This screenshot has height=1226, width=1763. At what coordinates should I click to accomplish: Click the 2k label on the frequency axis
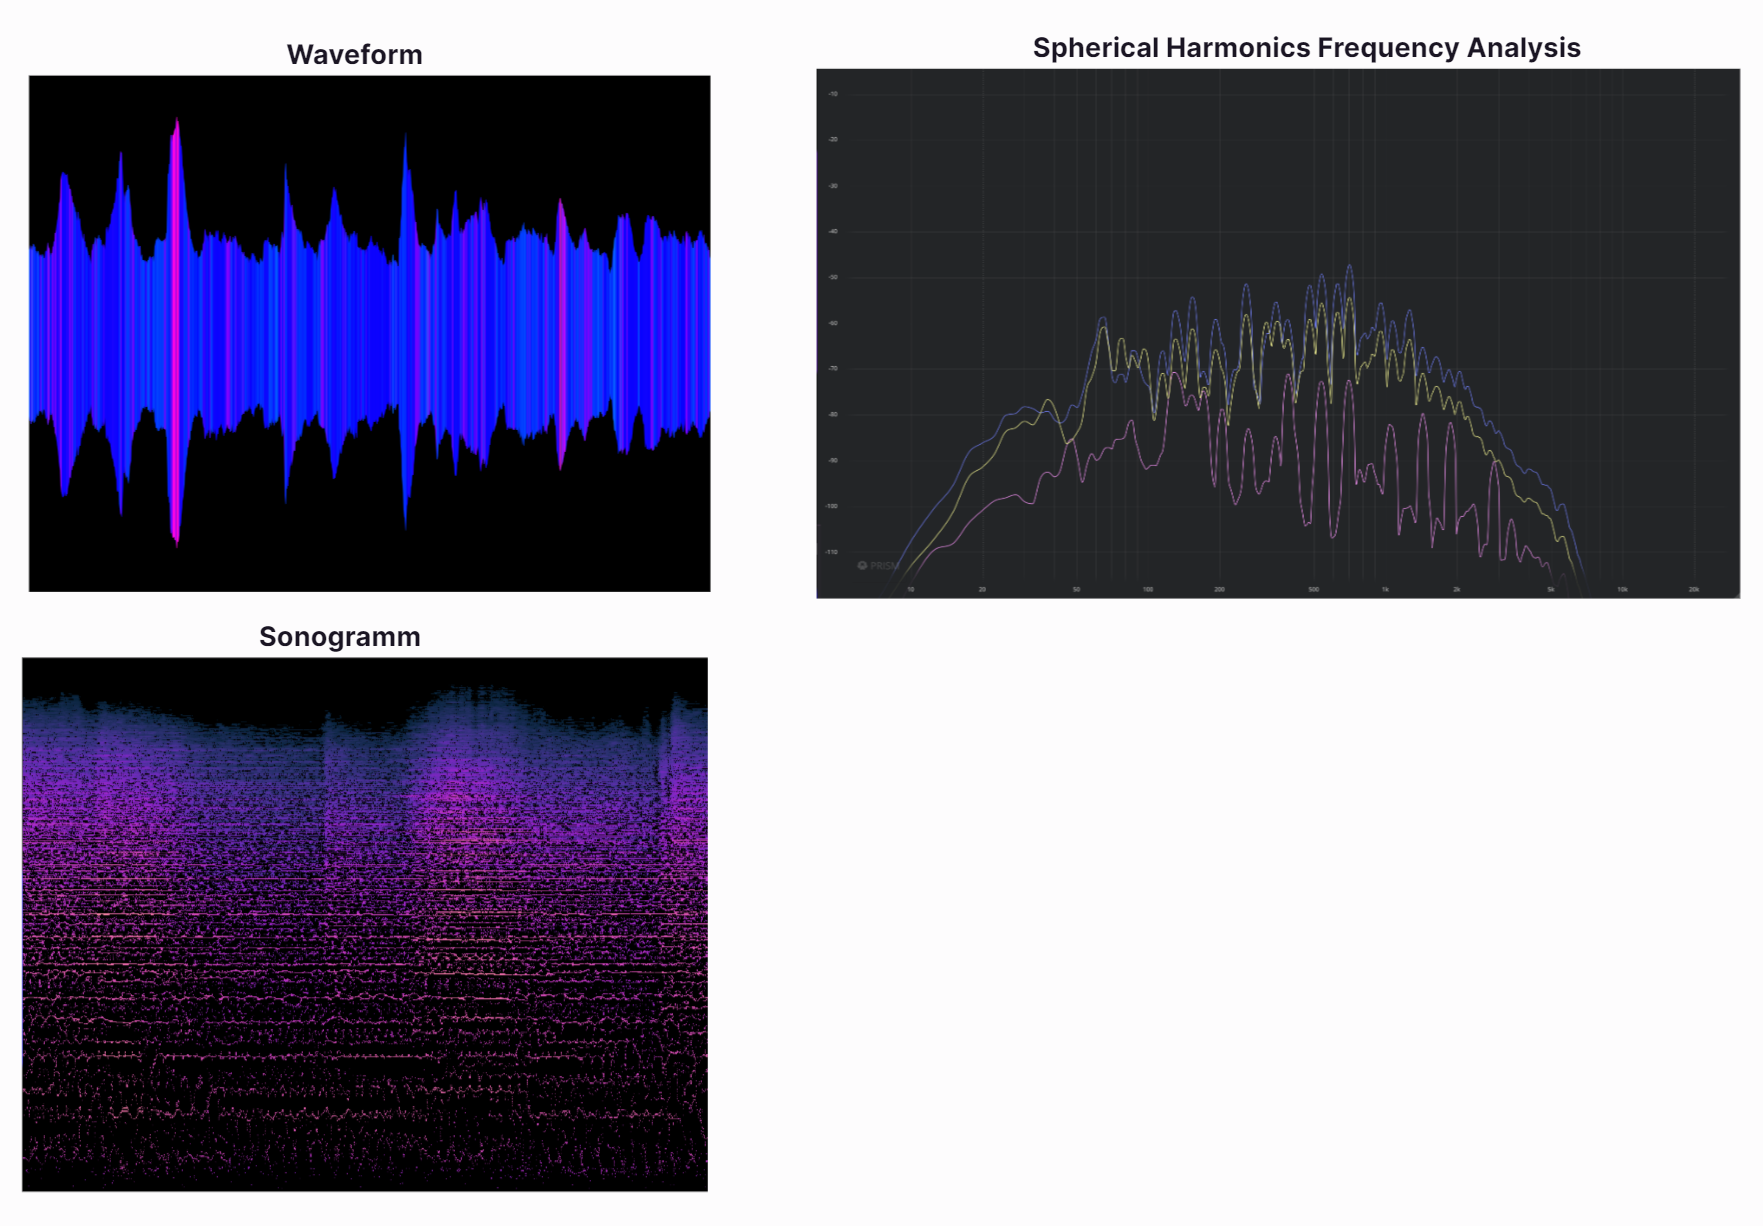tap(1457, 590)
